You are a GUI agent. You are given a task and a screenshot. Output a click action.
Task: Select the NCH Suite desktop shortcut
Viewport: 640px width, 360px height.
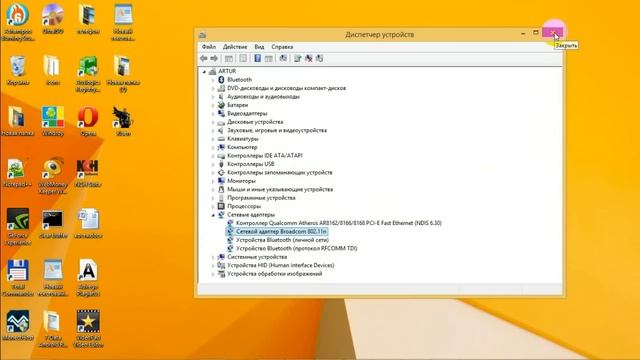(87, 173)
